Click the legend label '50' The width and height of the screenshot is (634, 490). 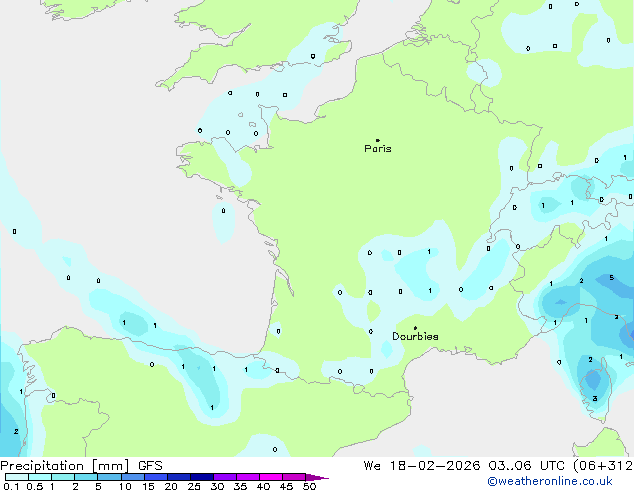coord(310,486)
